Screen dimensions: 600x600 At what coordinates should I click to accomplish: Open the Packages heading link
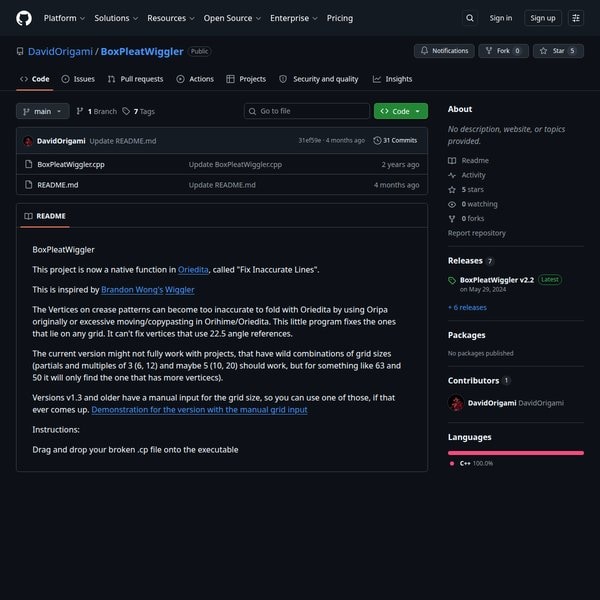[466, 335]
